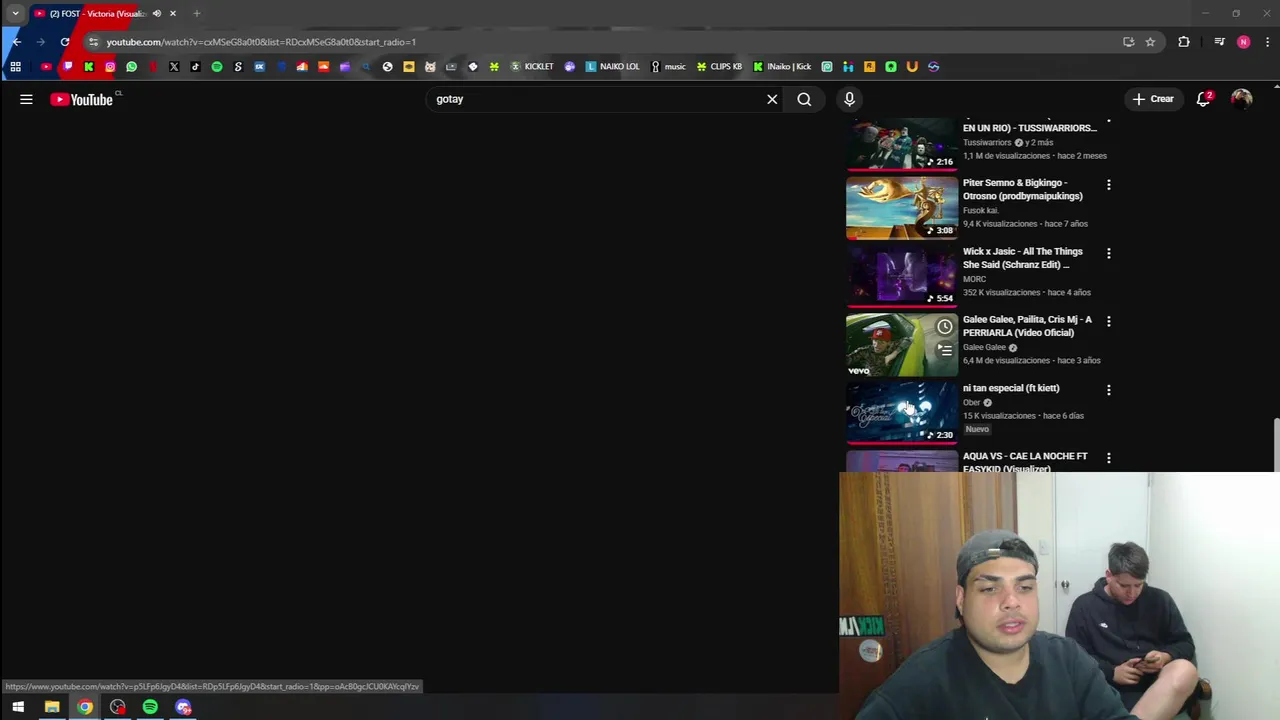
Task: Open the NAIKO LOL bookmark
Action: tap(612, 67)
